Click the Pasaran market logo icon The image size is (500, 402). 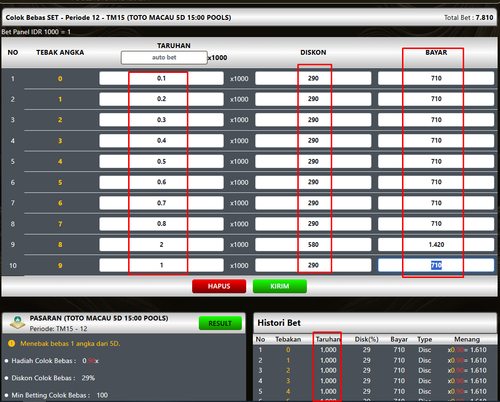point(18,322)
